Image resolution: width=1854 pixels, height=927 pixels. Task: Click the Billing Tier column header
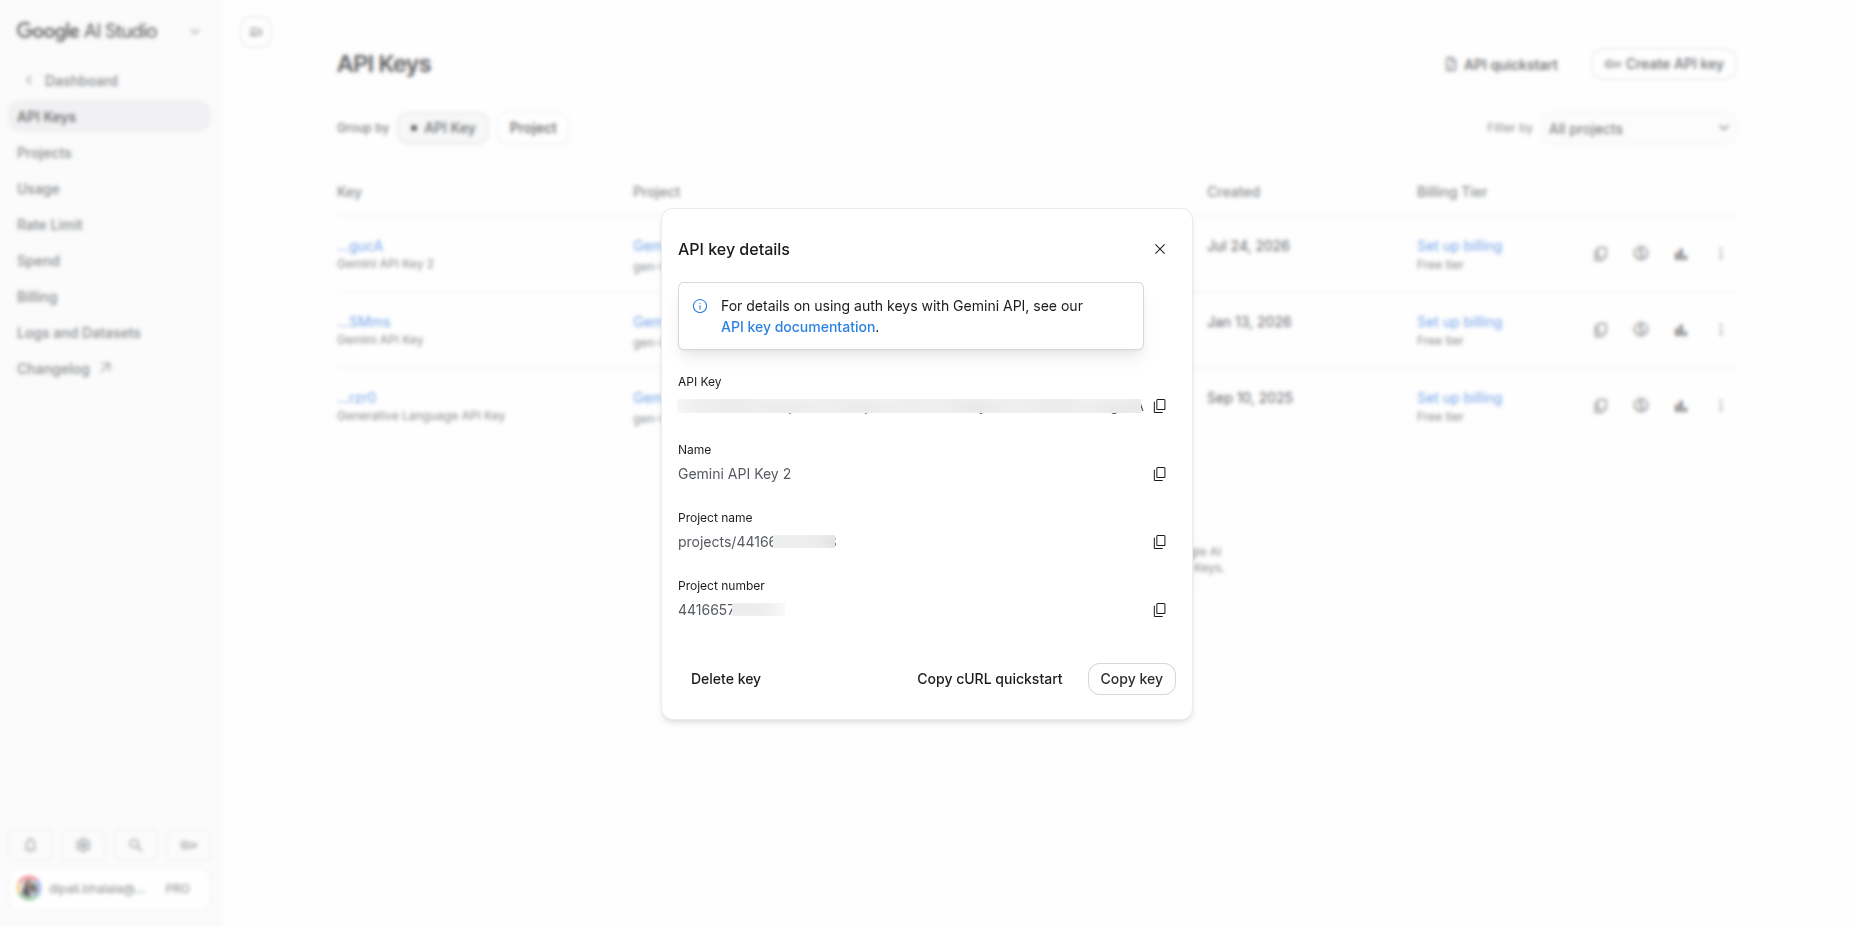[x=1451, y=192]
